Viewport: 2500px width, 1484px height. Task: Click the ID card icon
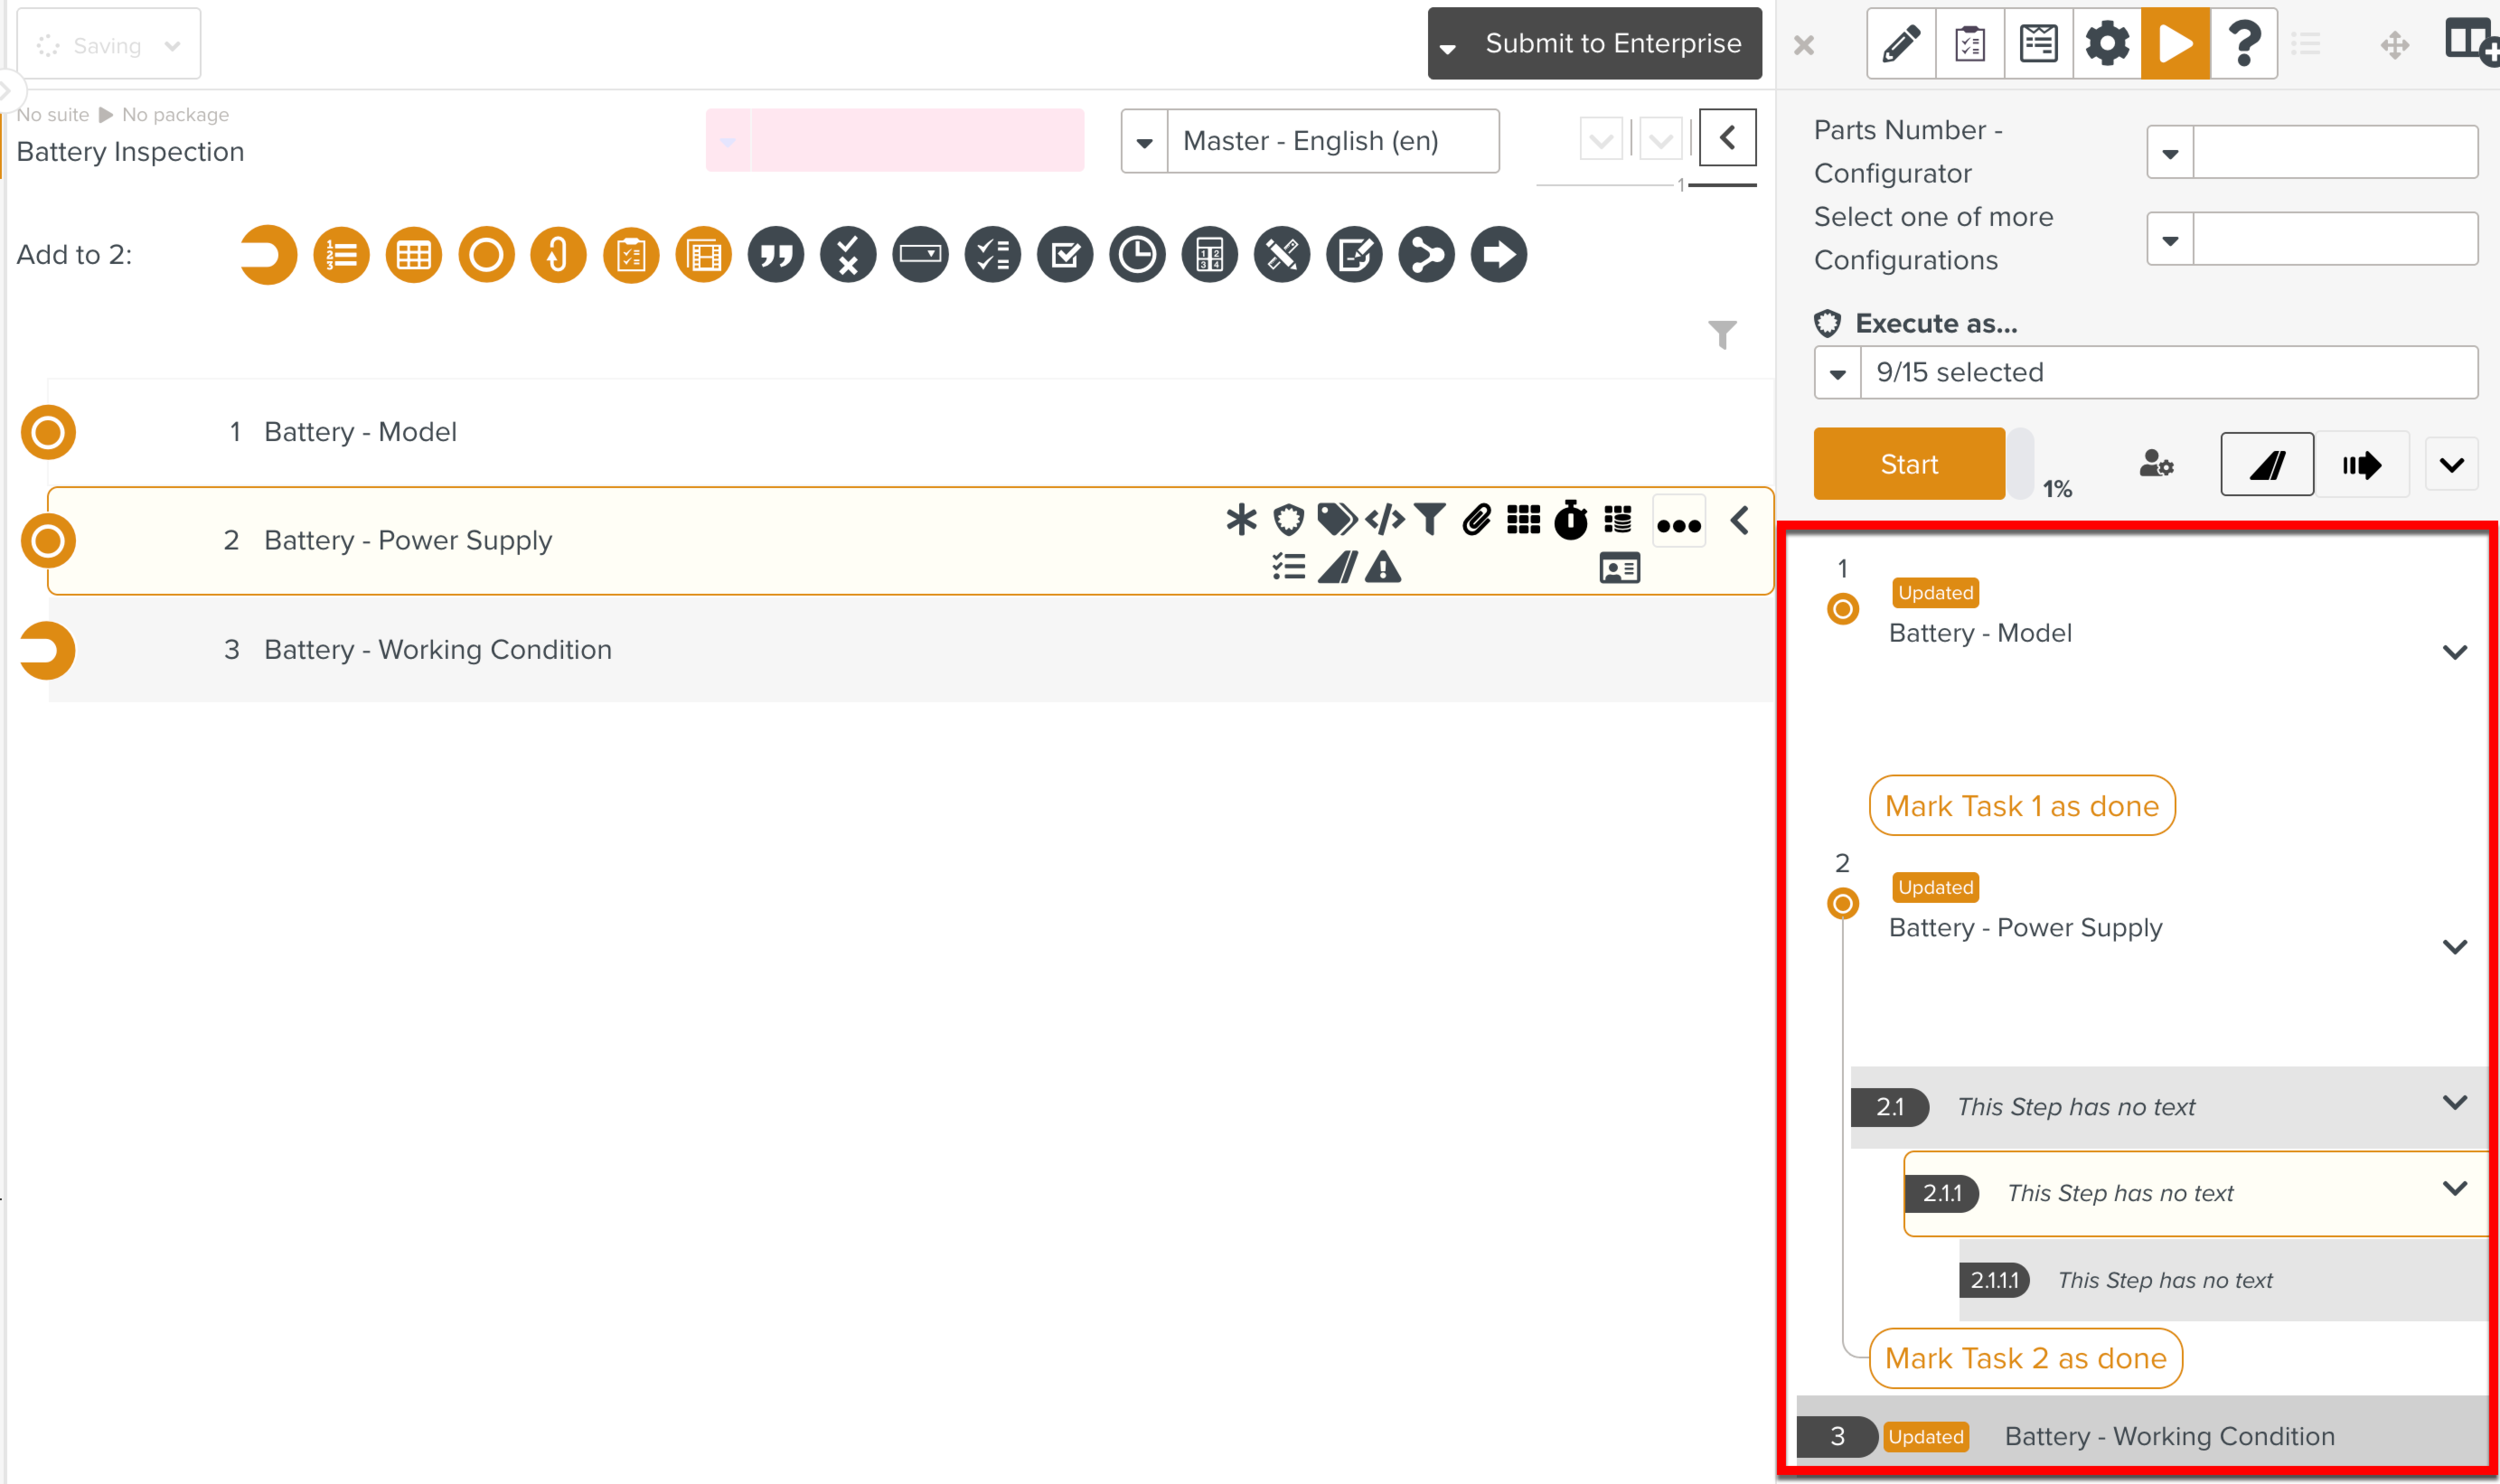tap(1619, 568)
